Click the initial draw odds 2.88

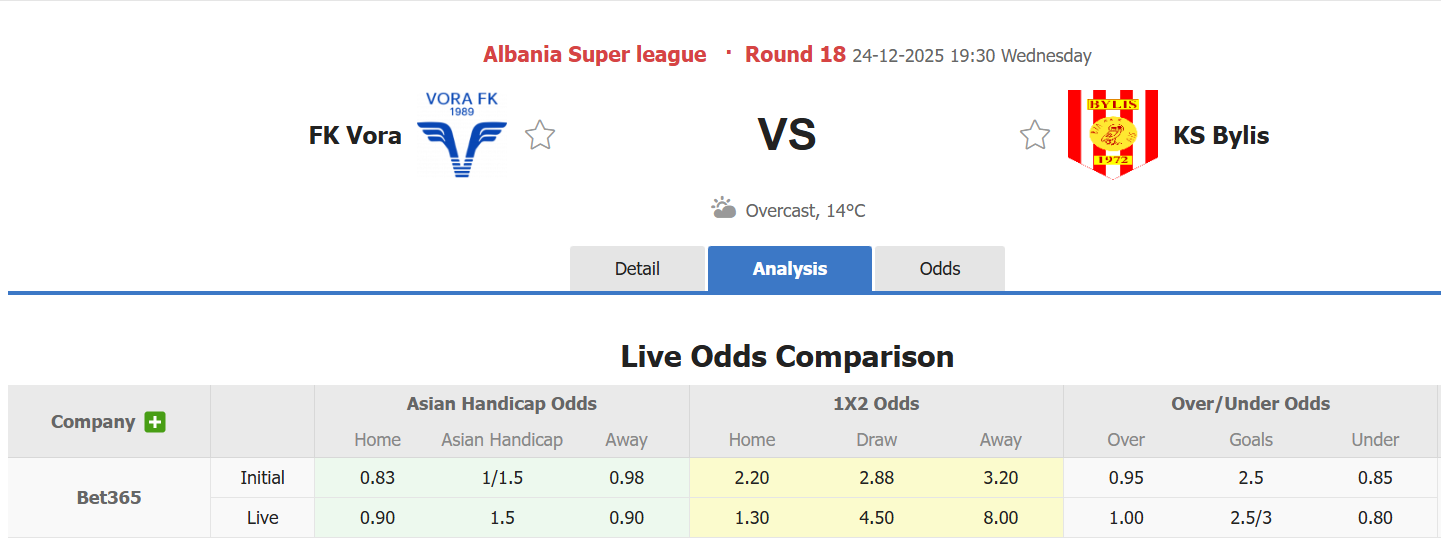click(x=876, y=478)
